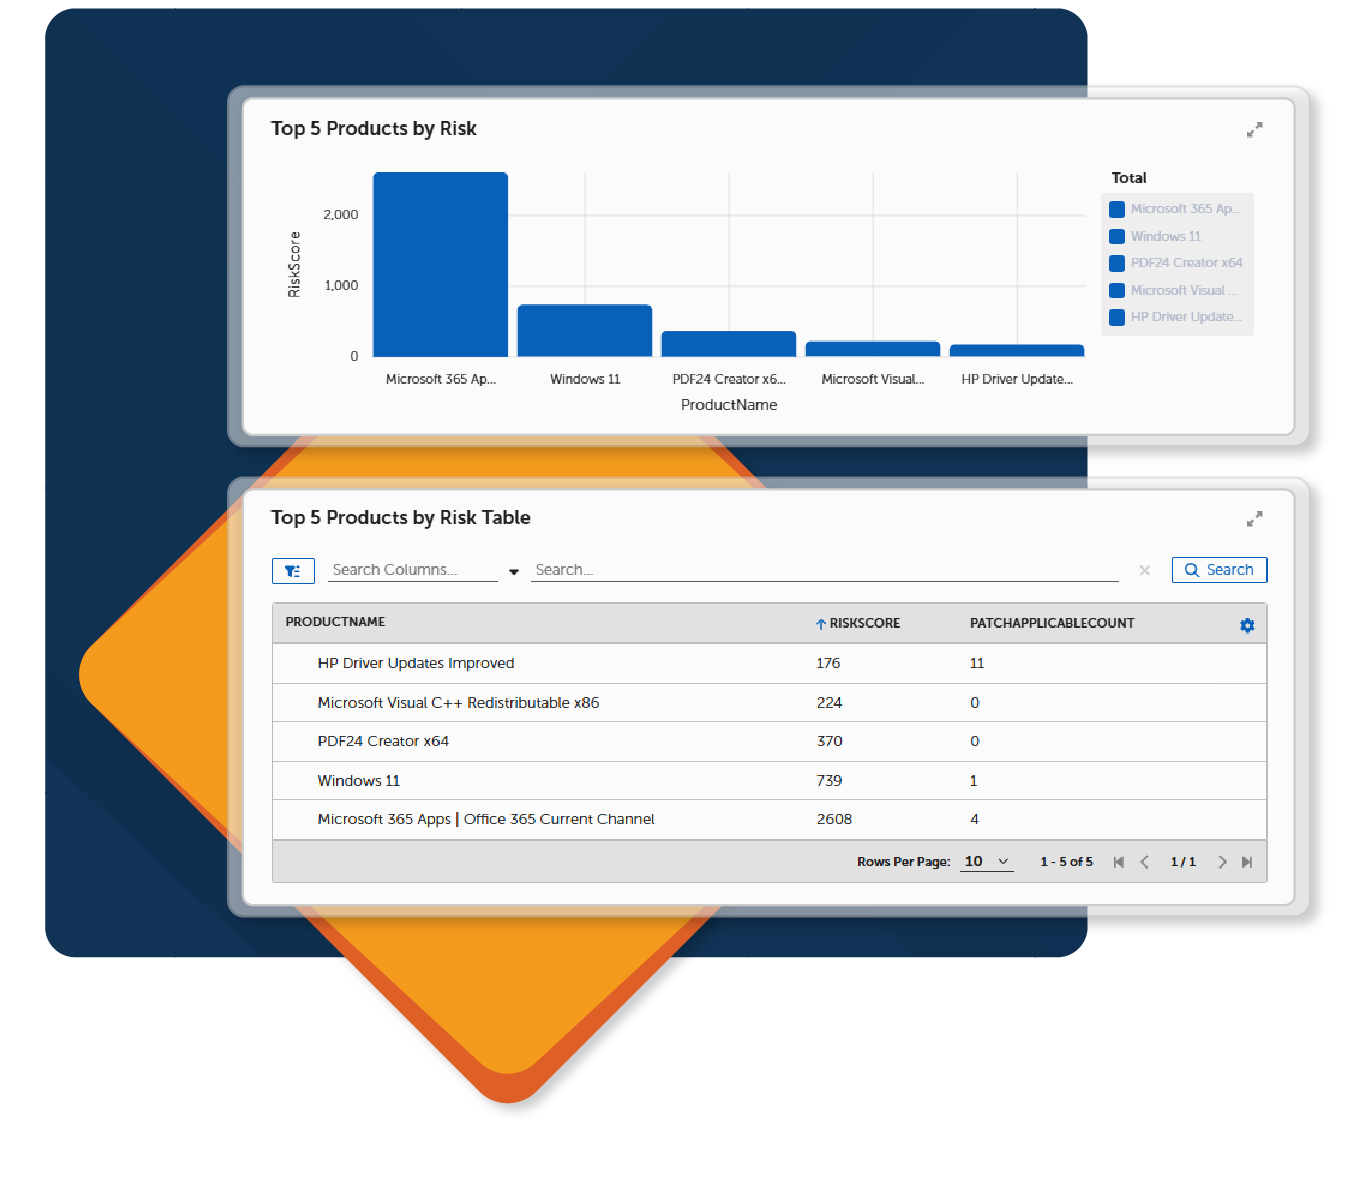Open the Search Columns dropdown arrow
The width and height of the screenshot is (1360, 1200).
514,572
